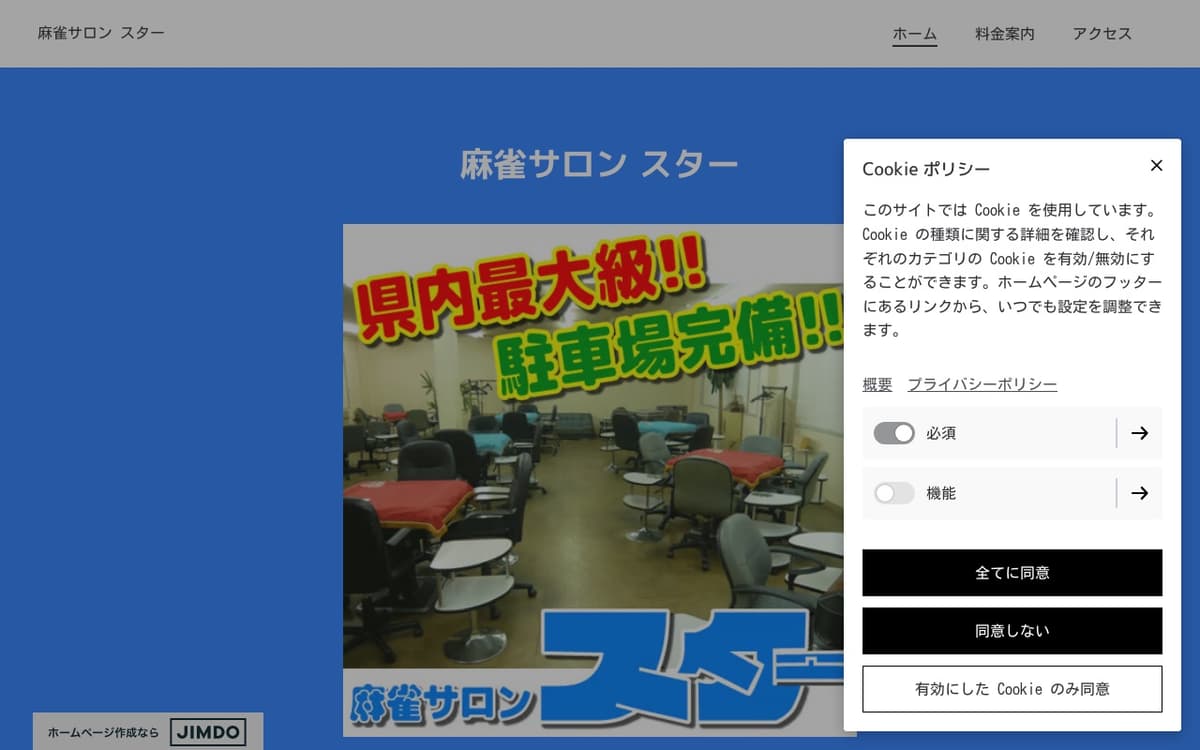Open the 概要 link
Screen dimensions: 1200x750
click(877, 385)
